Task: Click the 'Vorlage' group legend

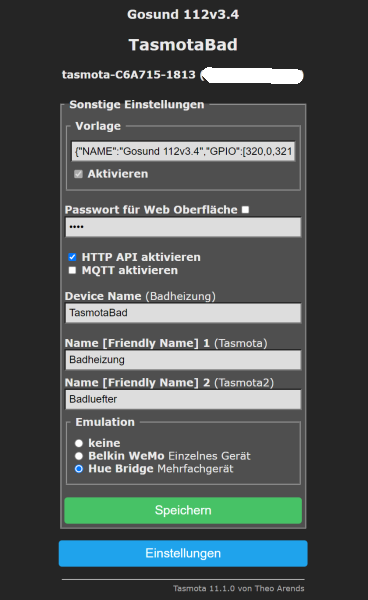Action: [98, 126]
